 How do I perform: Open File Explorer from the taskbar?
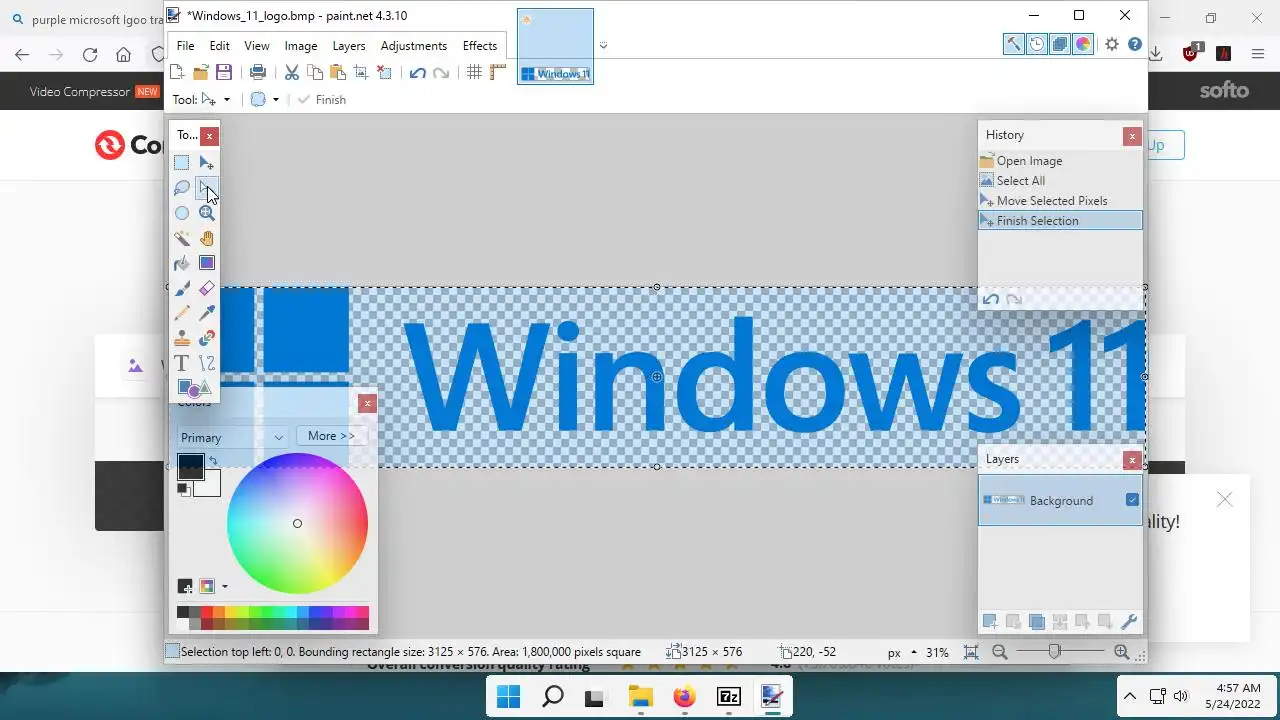640,697
